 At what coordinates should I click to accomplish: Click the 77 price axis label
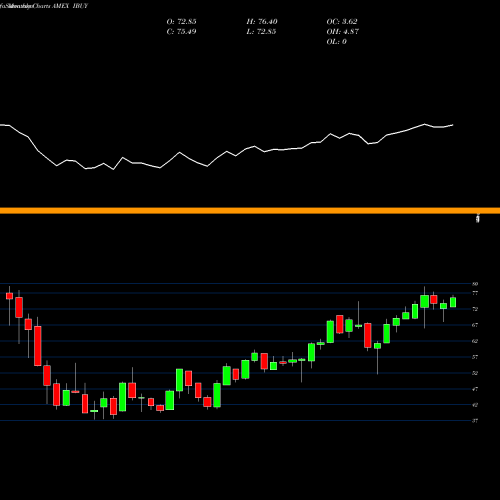coord(475,293)
